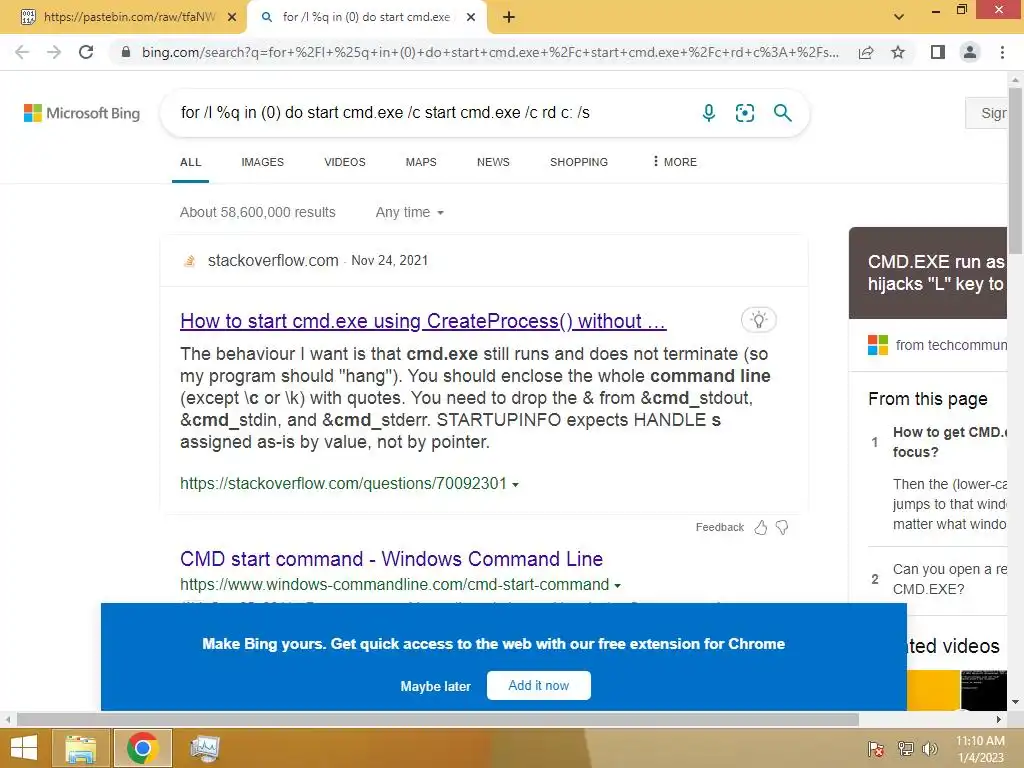Screen dimensions: 1024x768
Task: Click Action Center flag tray icon
Action: (x=876, y=749)
